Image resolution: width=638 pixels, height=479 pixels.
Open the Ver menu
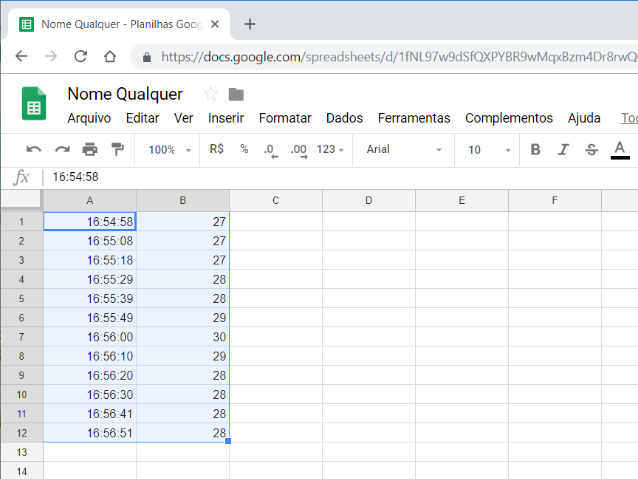point(184,118)
